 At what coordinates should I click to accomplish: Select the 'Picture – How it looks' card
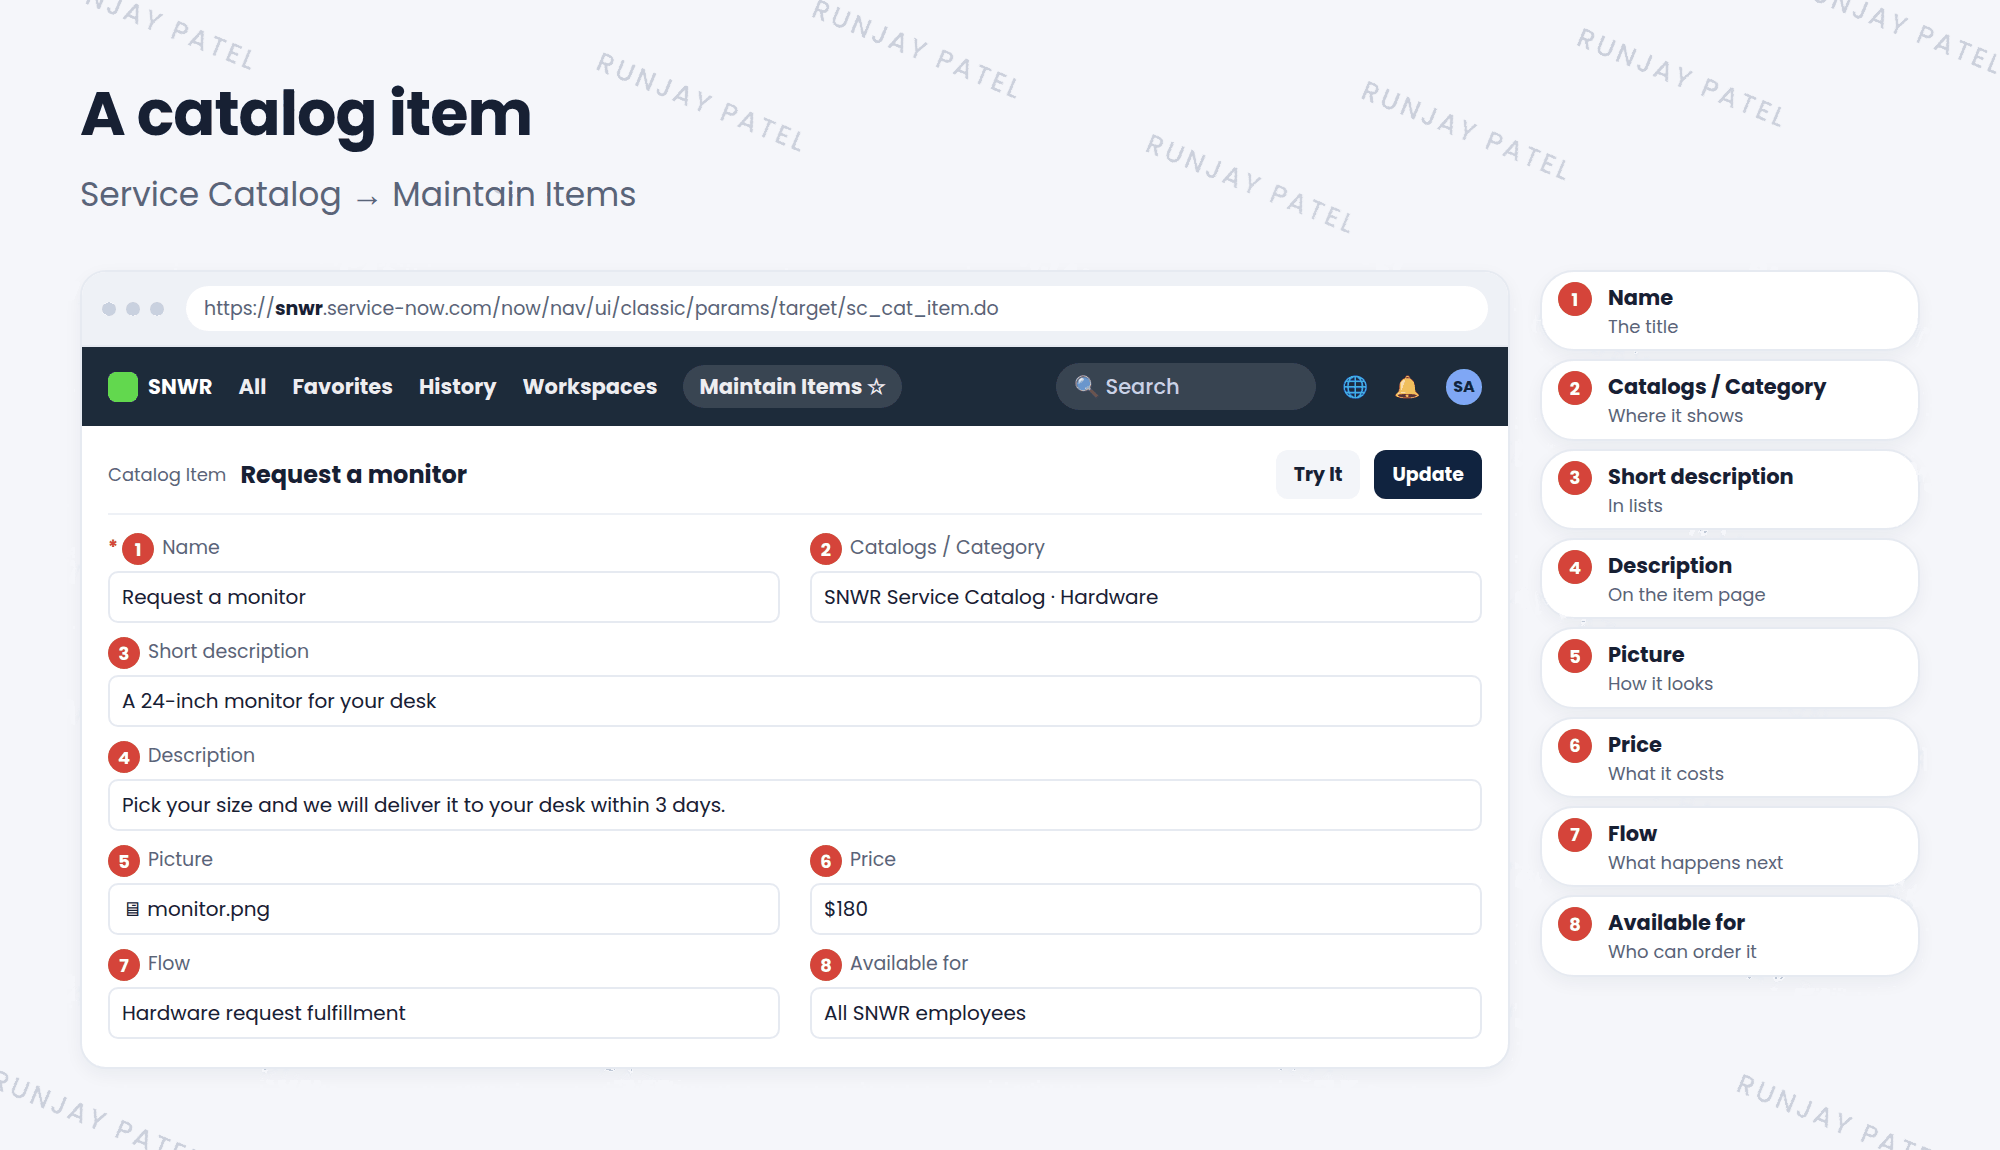[x=1729, y=668]
